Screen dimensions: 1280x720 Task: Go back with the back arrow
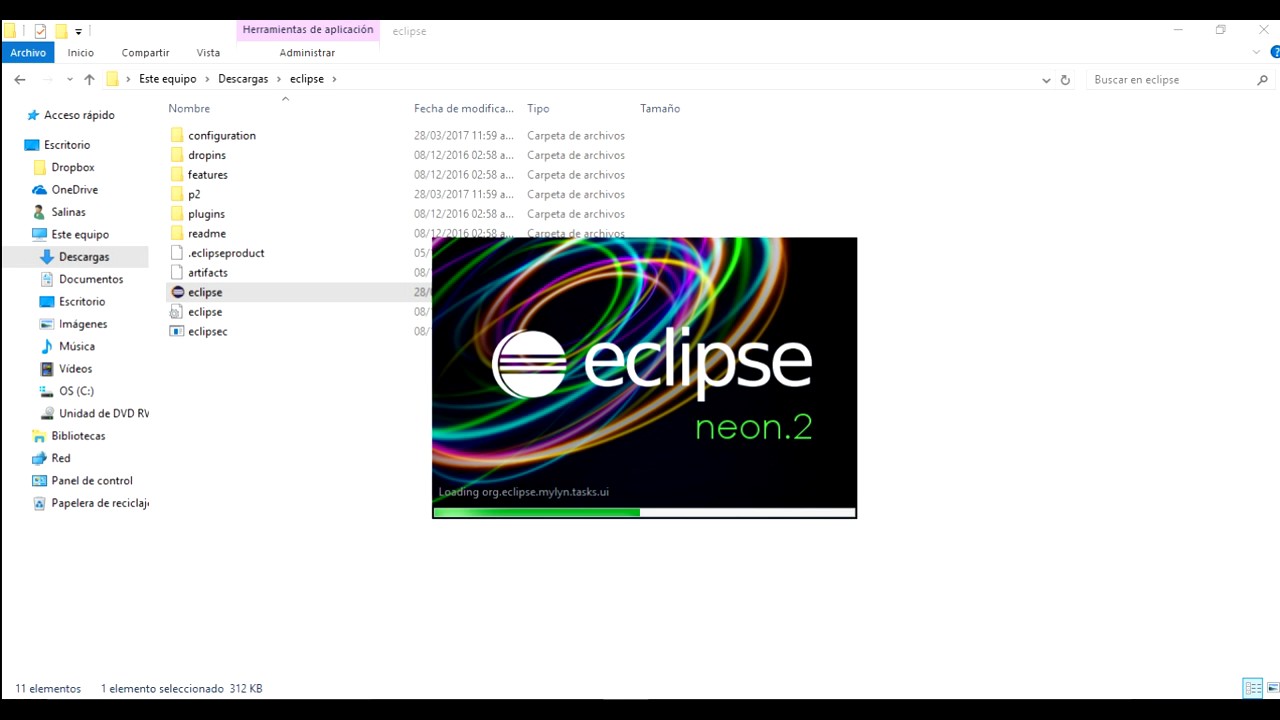(x=20, y=79)
